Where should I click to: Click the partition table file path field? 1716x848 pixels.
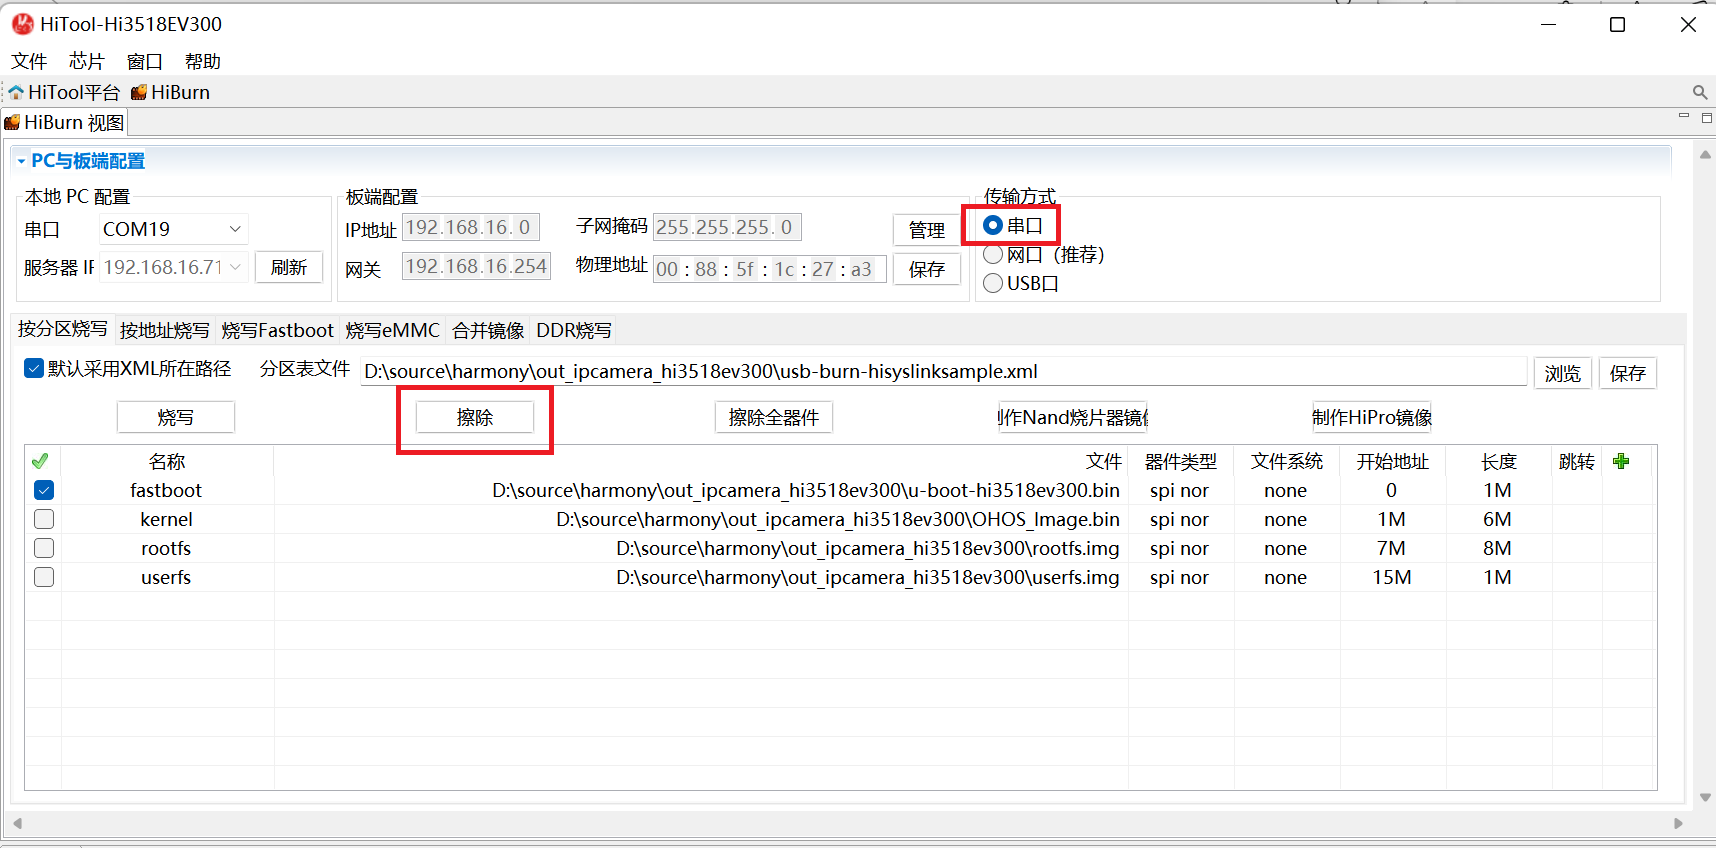pyautogui.click(x=940, y=372)
